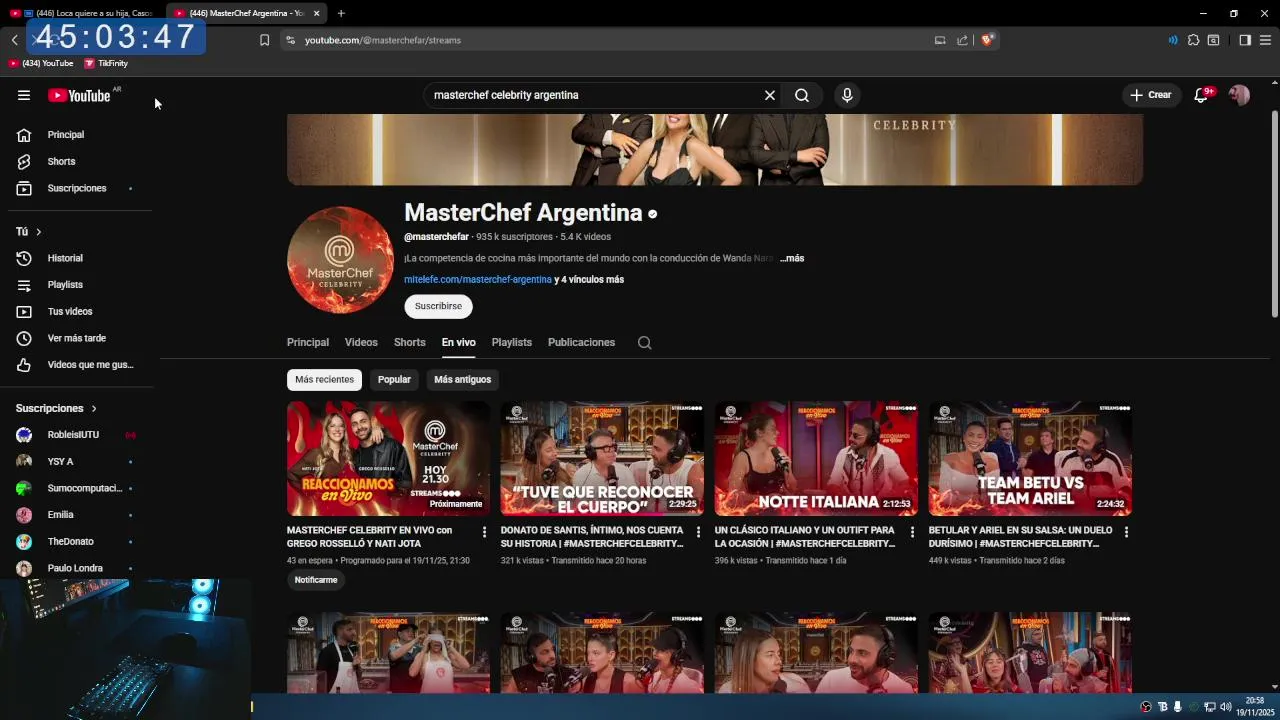Open the browser extensions puzzle icon

pyautogui.click(x=1193, y=40)
